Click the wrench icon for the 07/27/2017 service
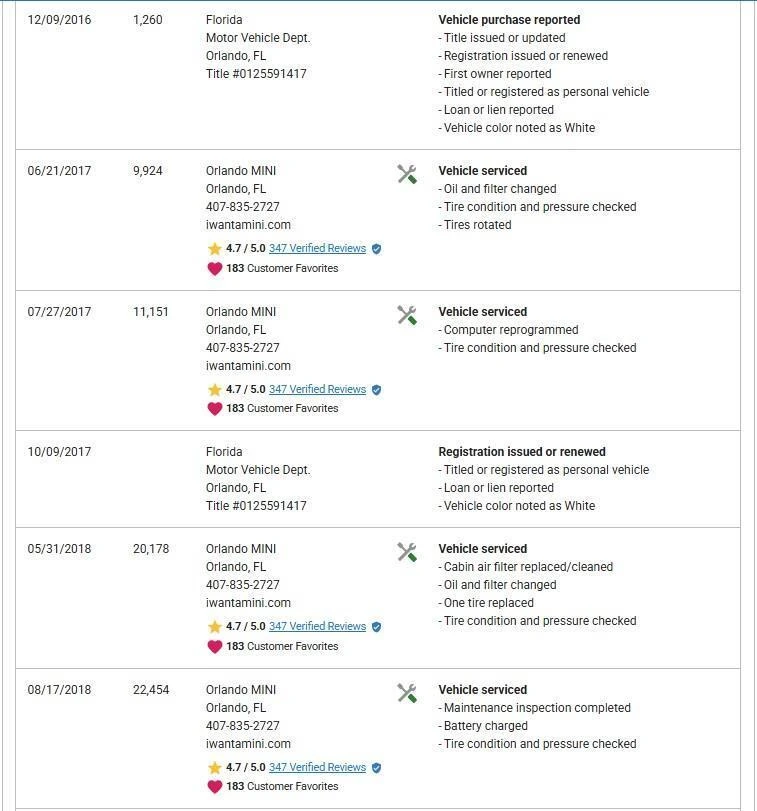Viewport: 757px width, 811px height. point(407,315)
